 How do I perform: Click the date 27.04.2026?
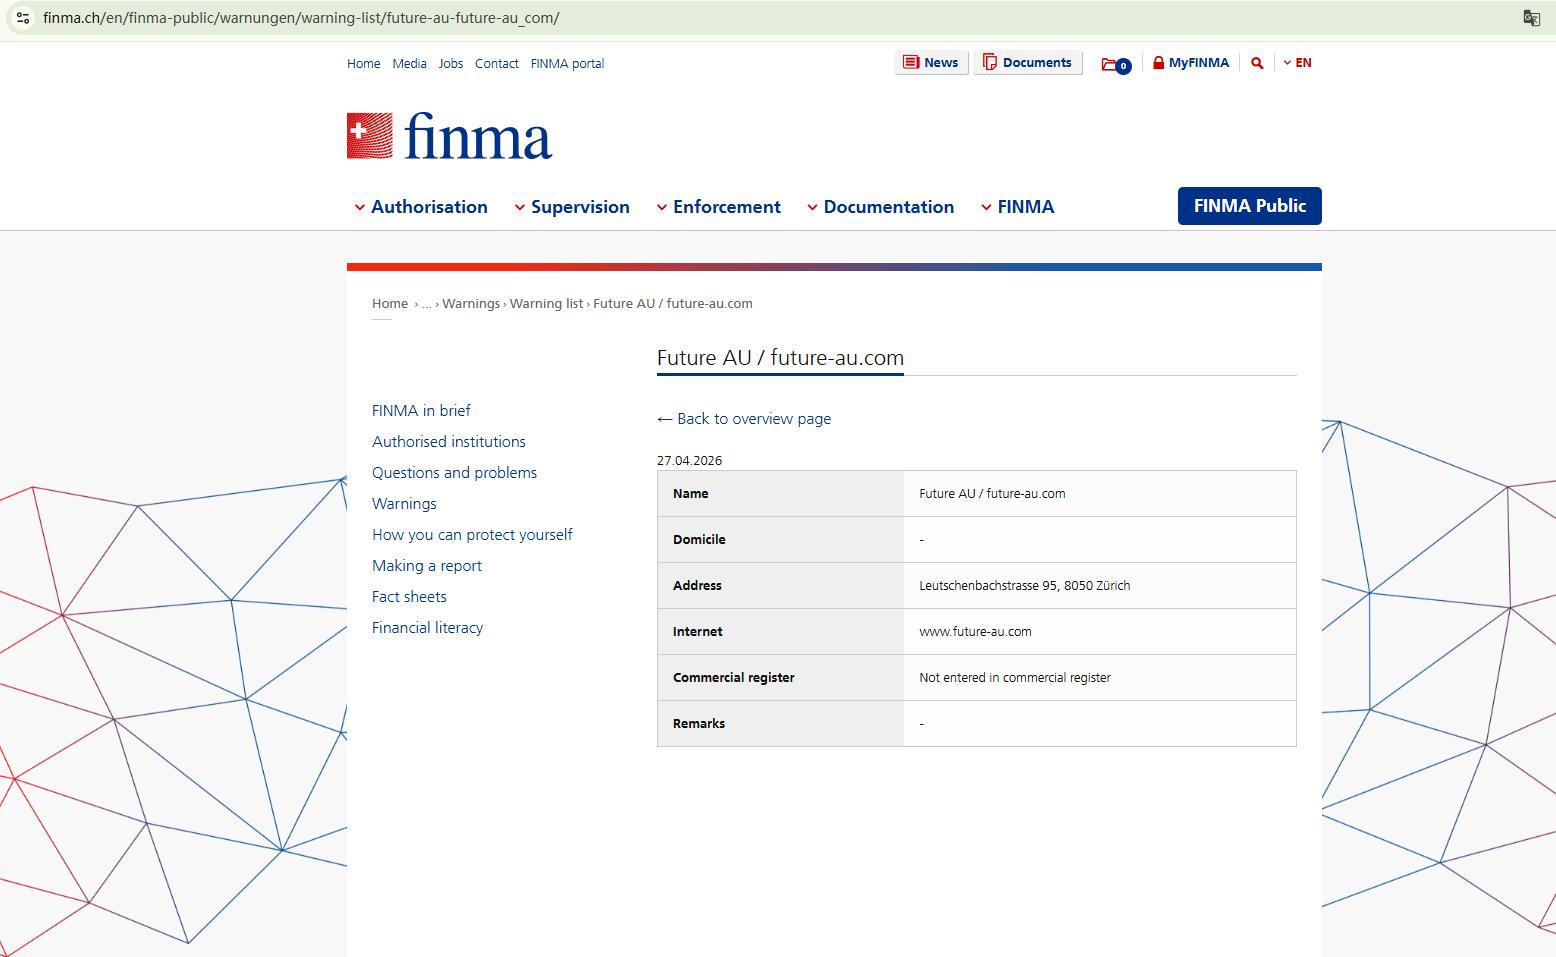689,461
